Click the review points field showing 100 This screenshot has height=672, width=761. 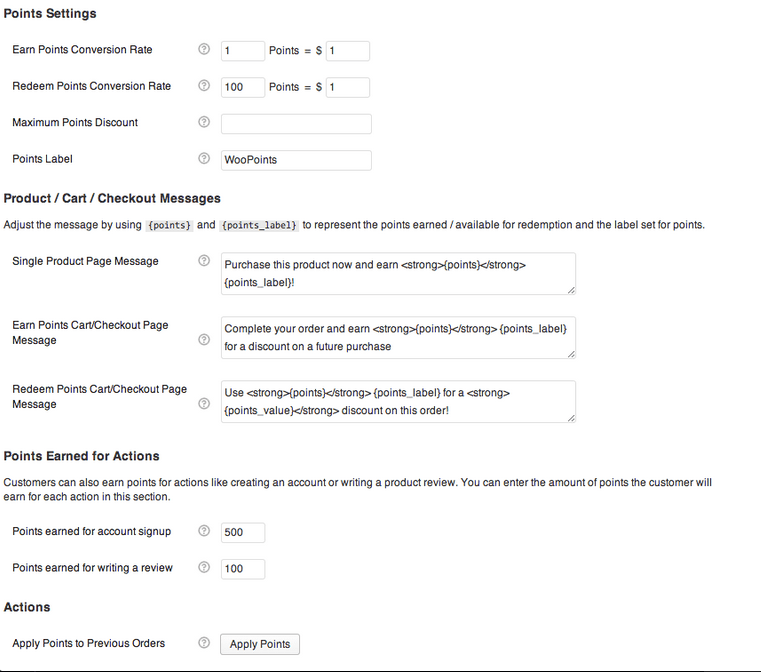point(243,568)
